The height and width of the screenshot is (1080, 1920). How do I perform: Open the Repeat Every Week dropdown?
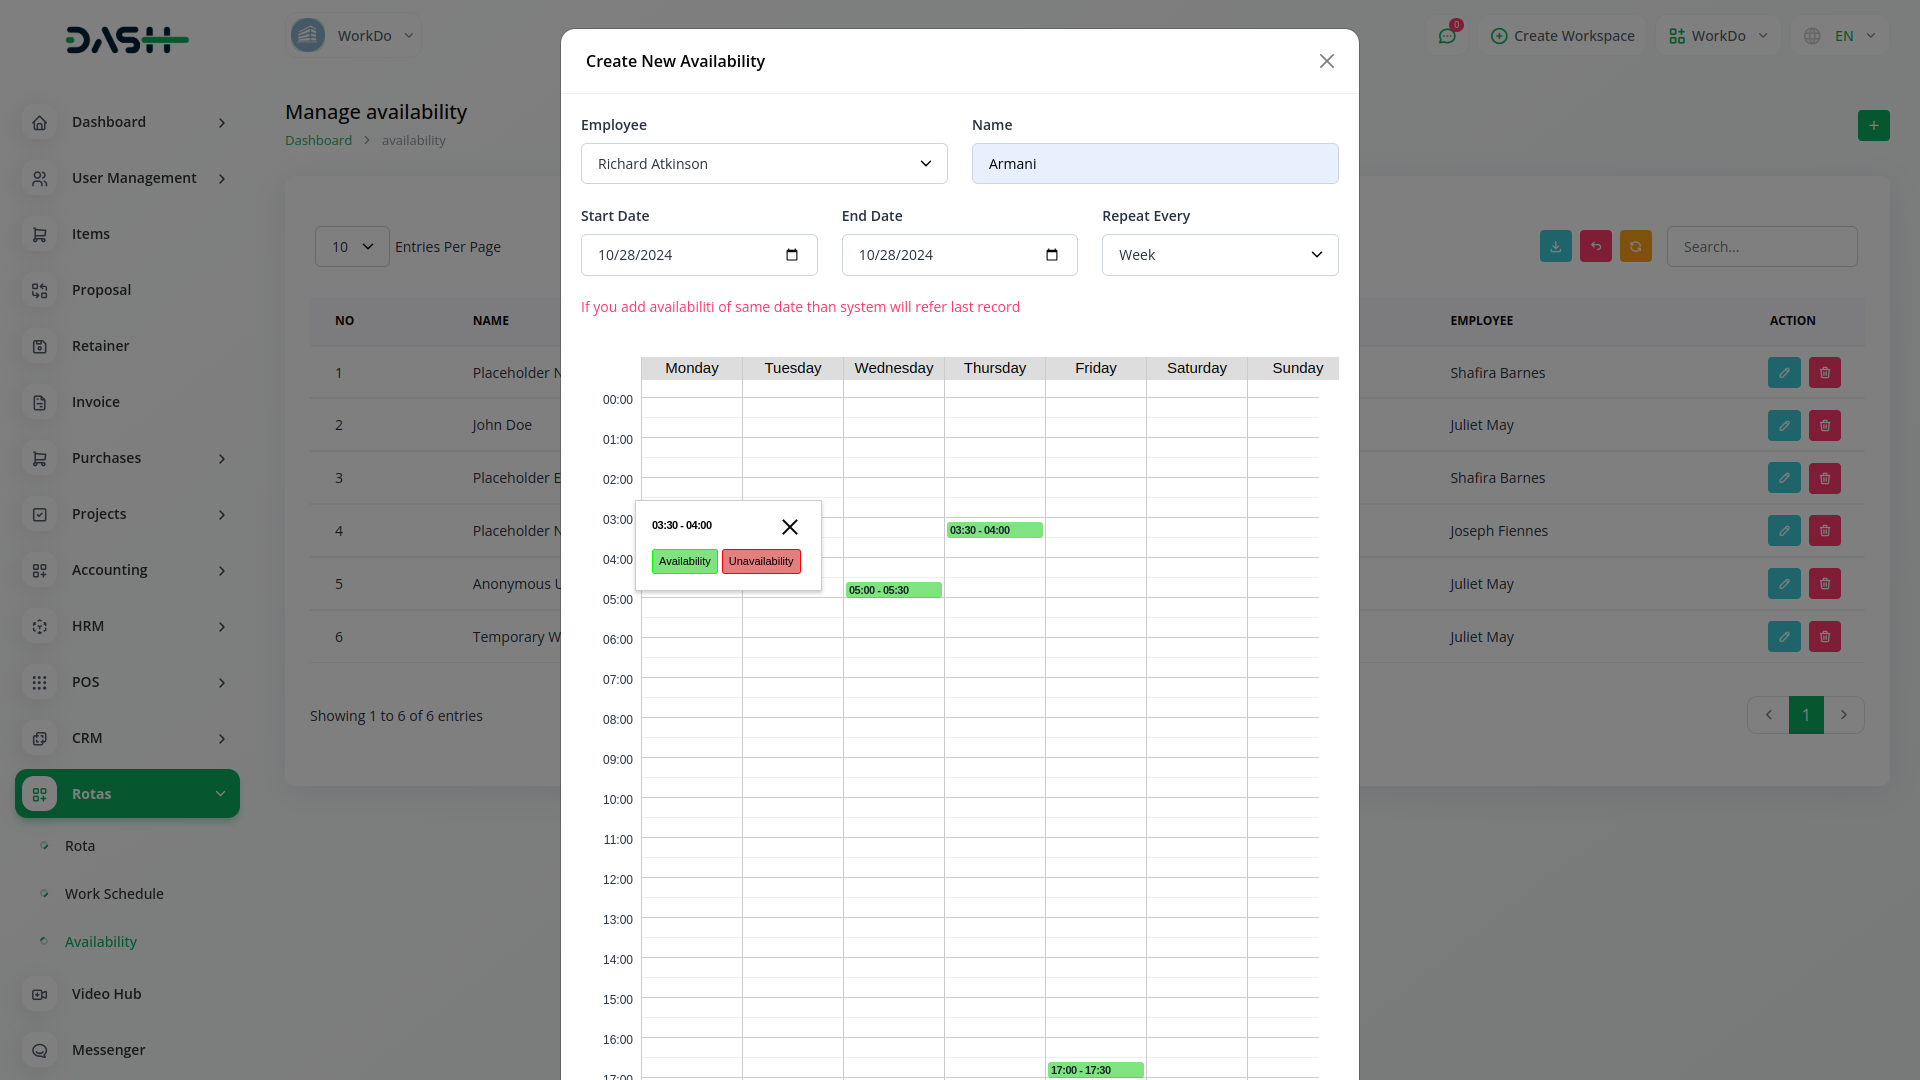click(1219, 255)
